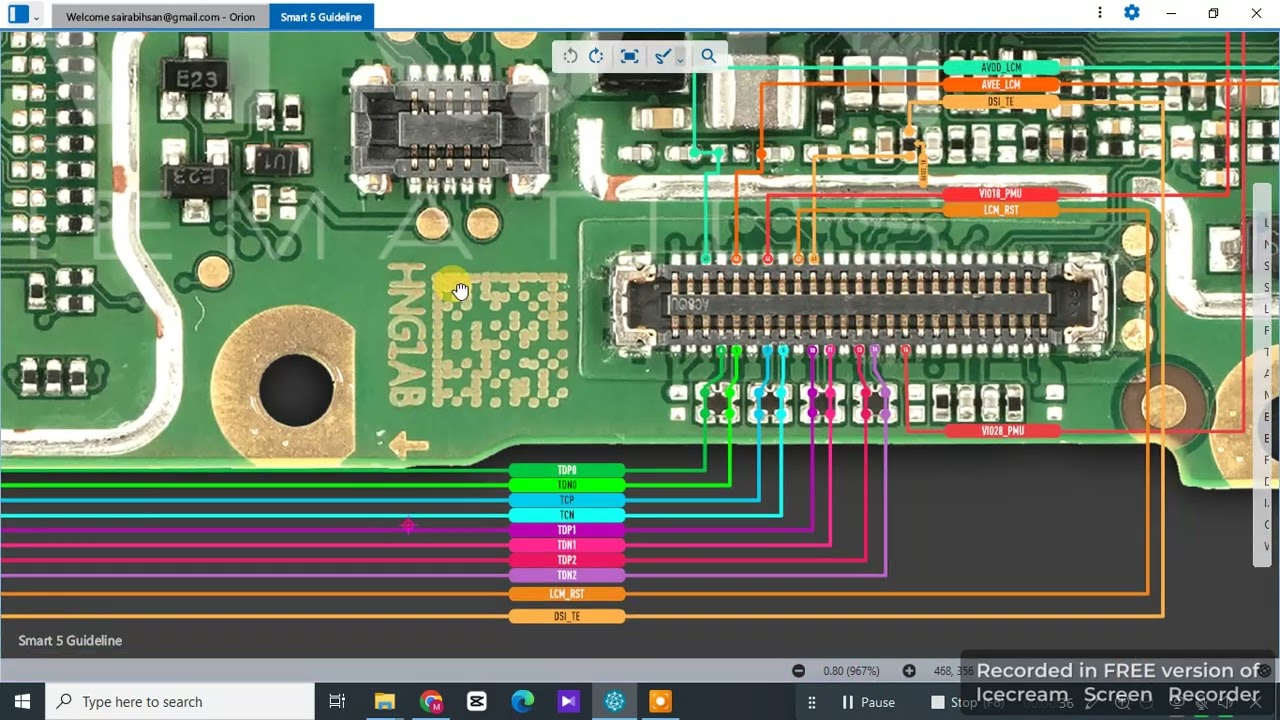
Task: Open Task View on taskbar
Action: click(337, 702)
